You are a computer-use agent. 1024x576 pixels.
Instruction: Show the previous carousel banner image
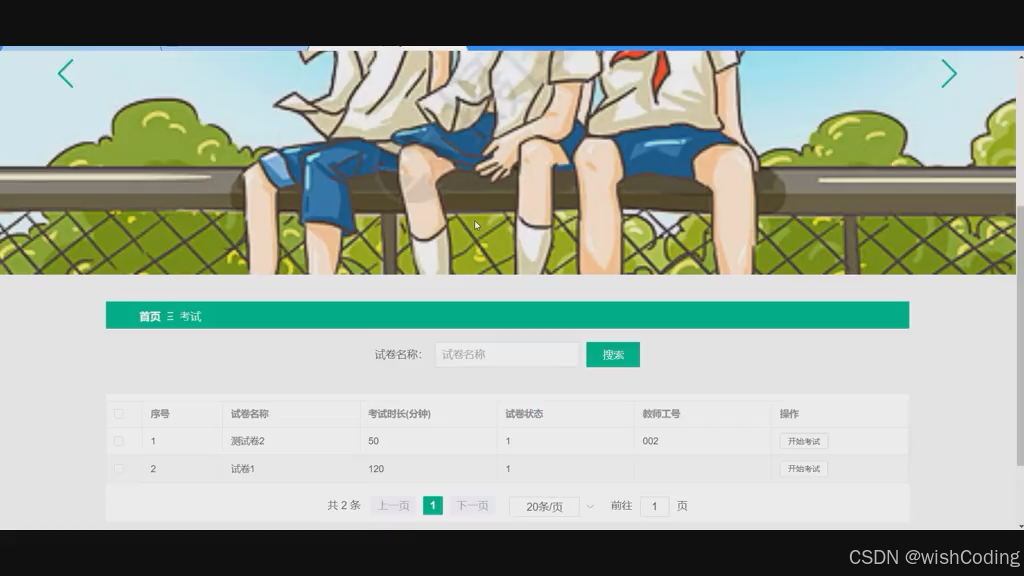point(65,73)
